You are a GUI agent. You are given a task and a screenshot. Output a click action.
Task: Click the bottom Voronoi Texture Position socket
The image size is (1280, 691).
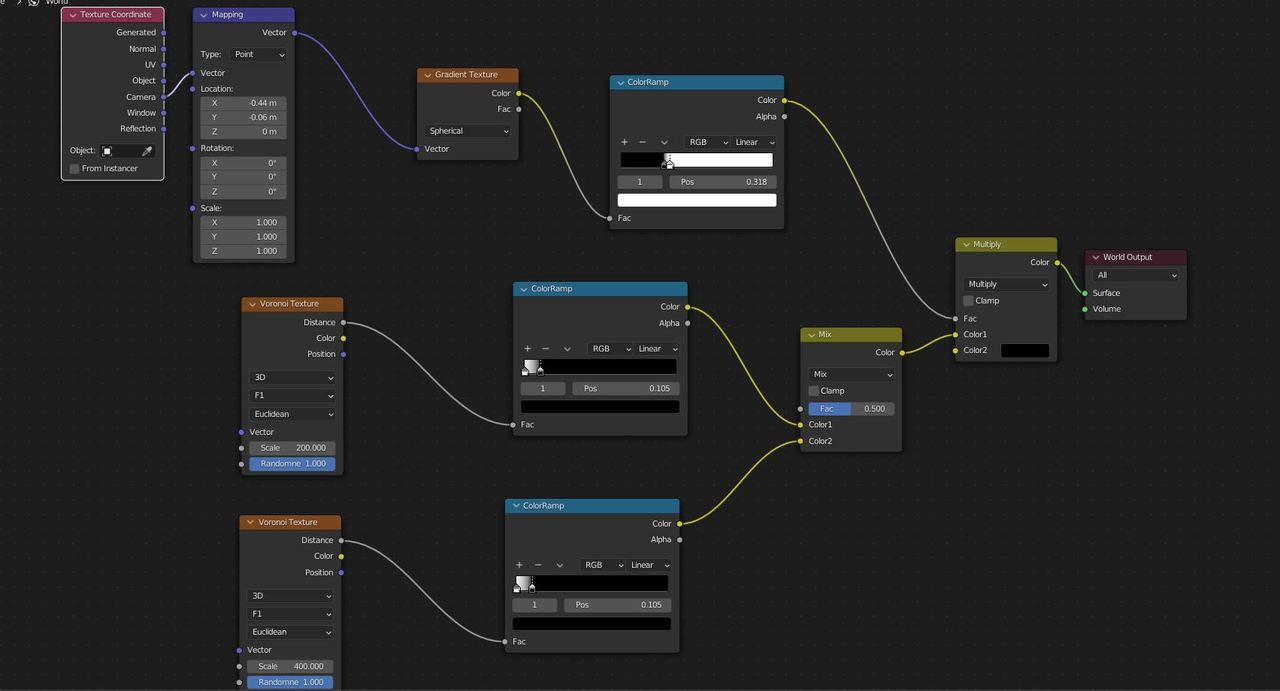(x=341, y=572)
